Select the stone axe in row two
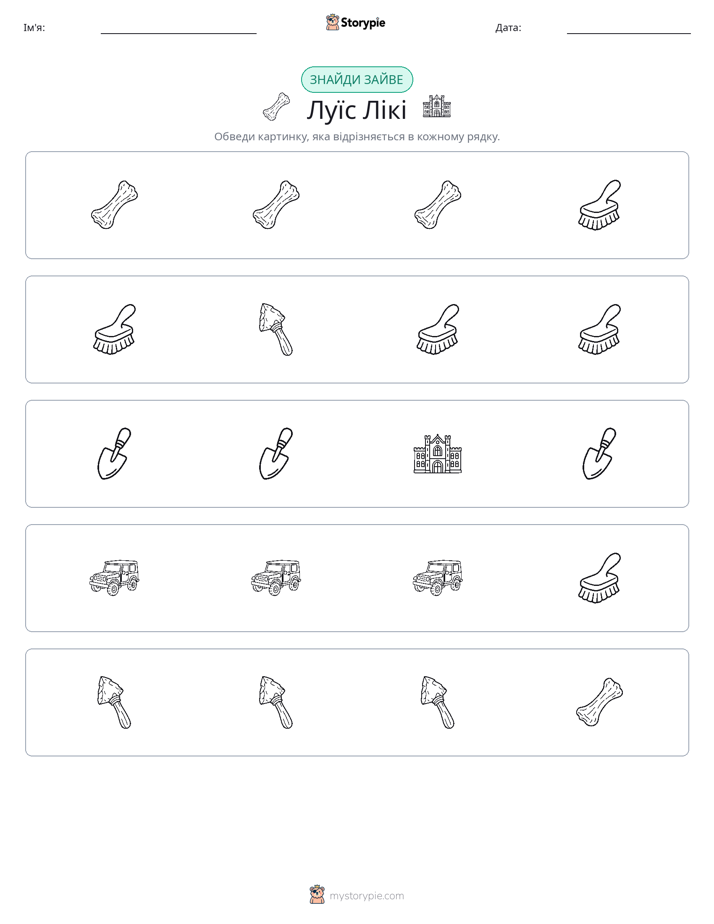Viewport: 714px width, 924px height. pos(276,329)
